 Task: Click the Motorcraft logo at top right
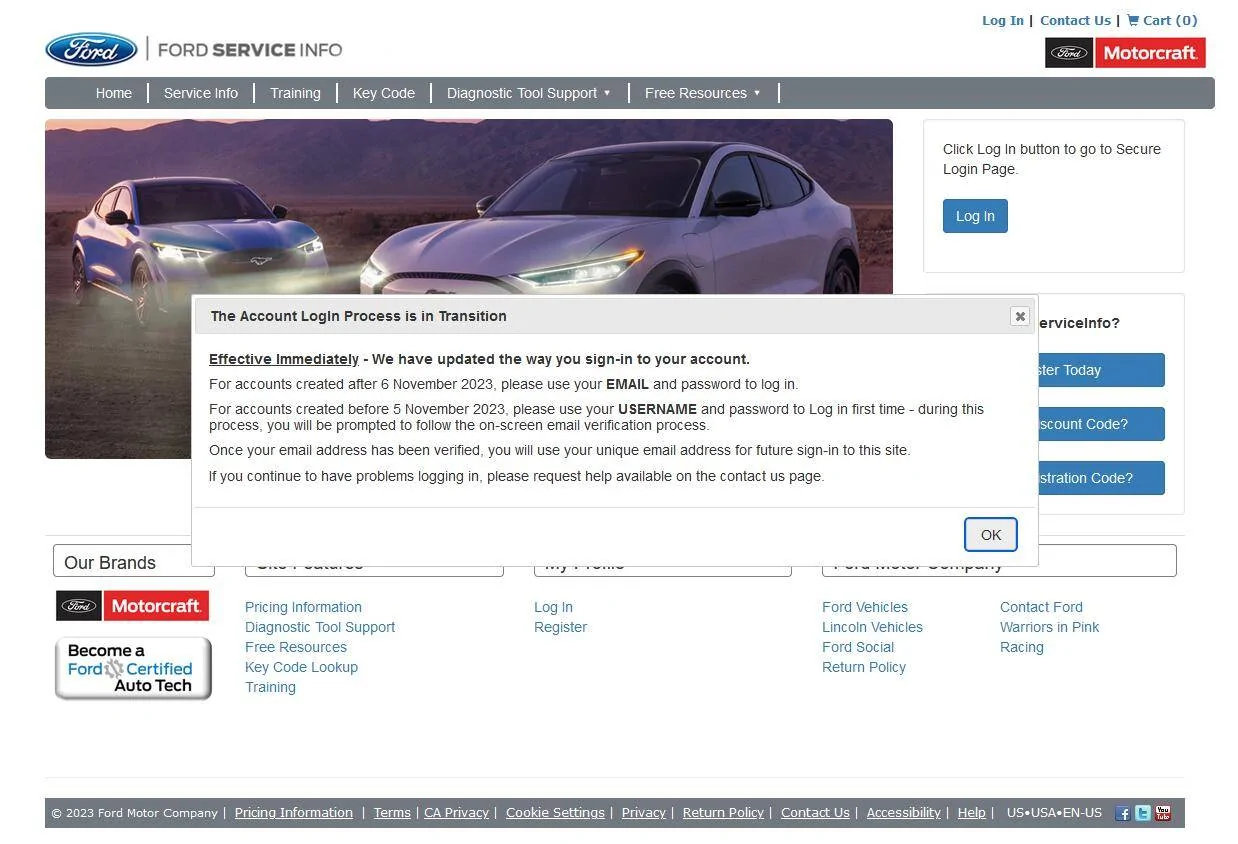point(1125,53)
